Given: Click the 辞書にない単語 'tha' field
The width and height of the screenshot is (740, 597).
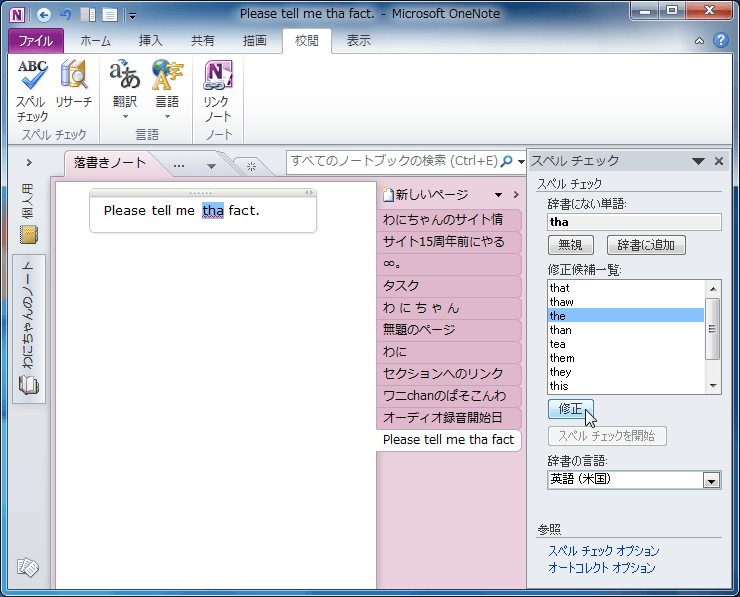Looking at the screenshot, I should point(634,222).
